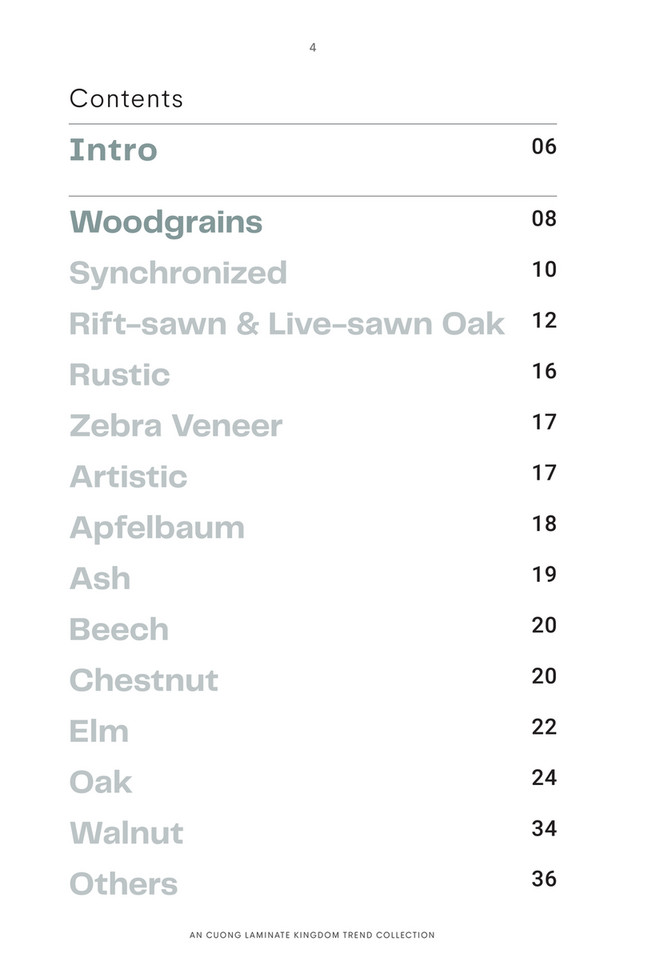Jump to the Walnut section
This screenshot has height=969, width=660.
pyautogui.click(x=127, y=834)
